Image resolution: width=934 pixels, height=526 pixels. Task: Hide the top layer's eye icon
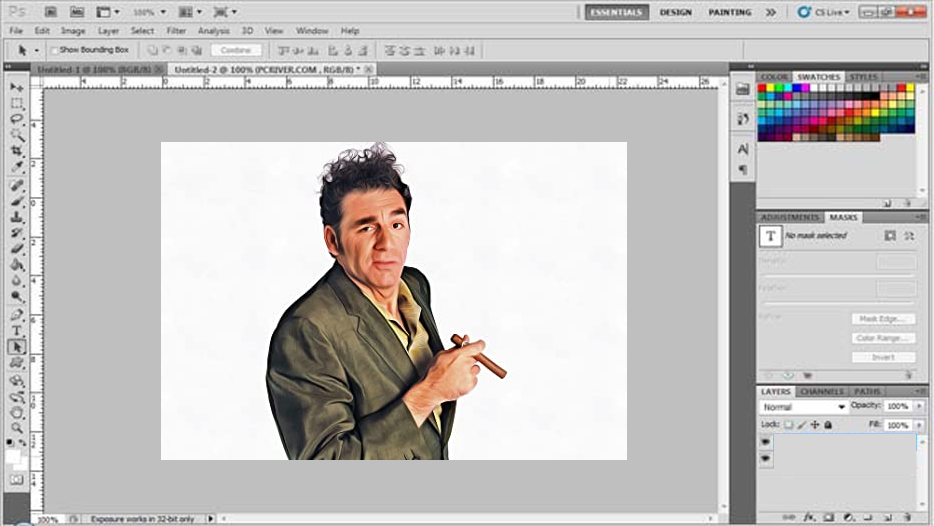point(766,442)
